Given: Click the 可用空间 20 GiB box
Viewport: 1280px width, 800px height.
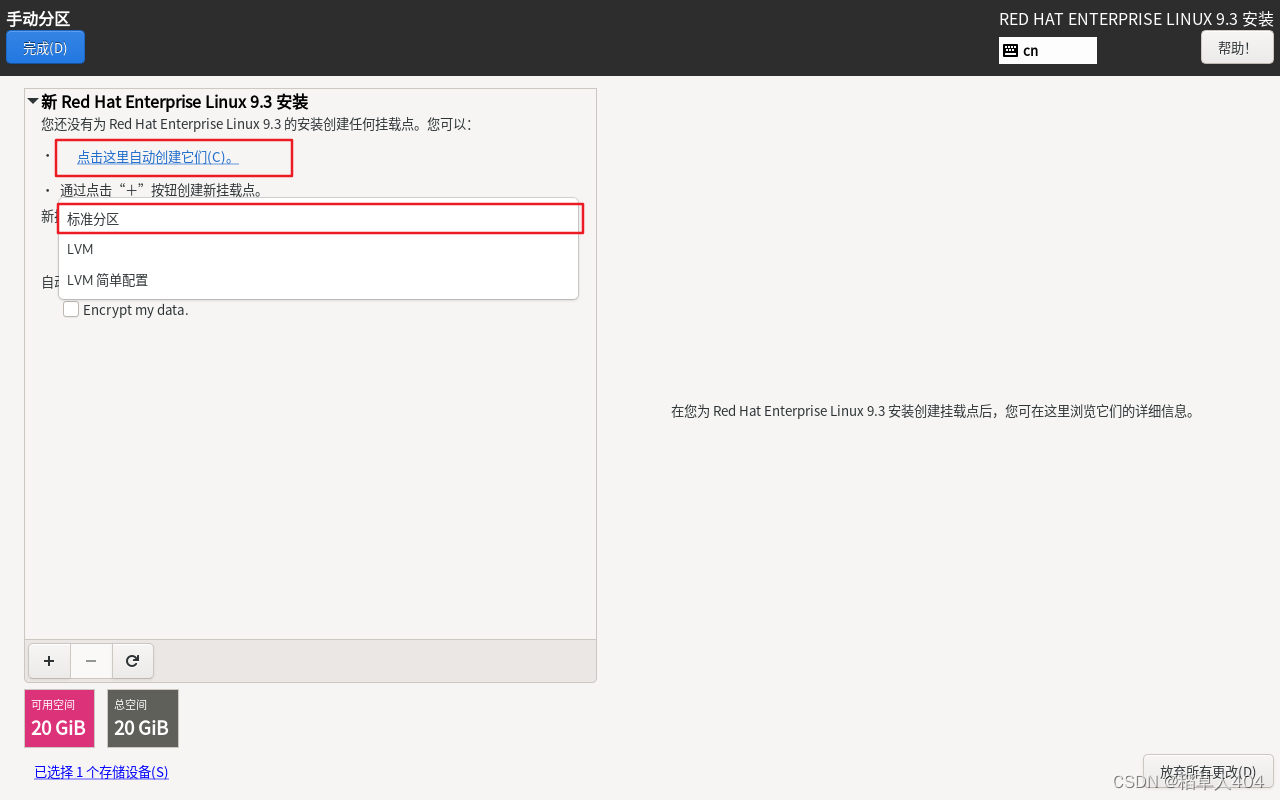Looking at the screenshot, I should point(59,718).
